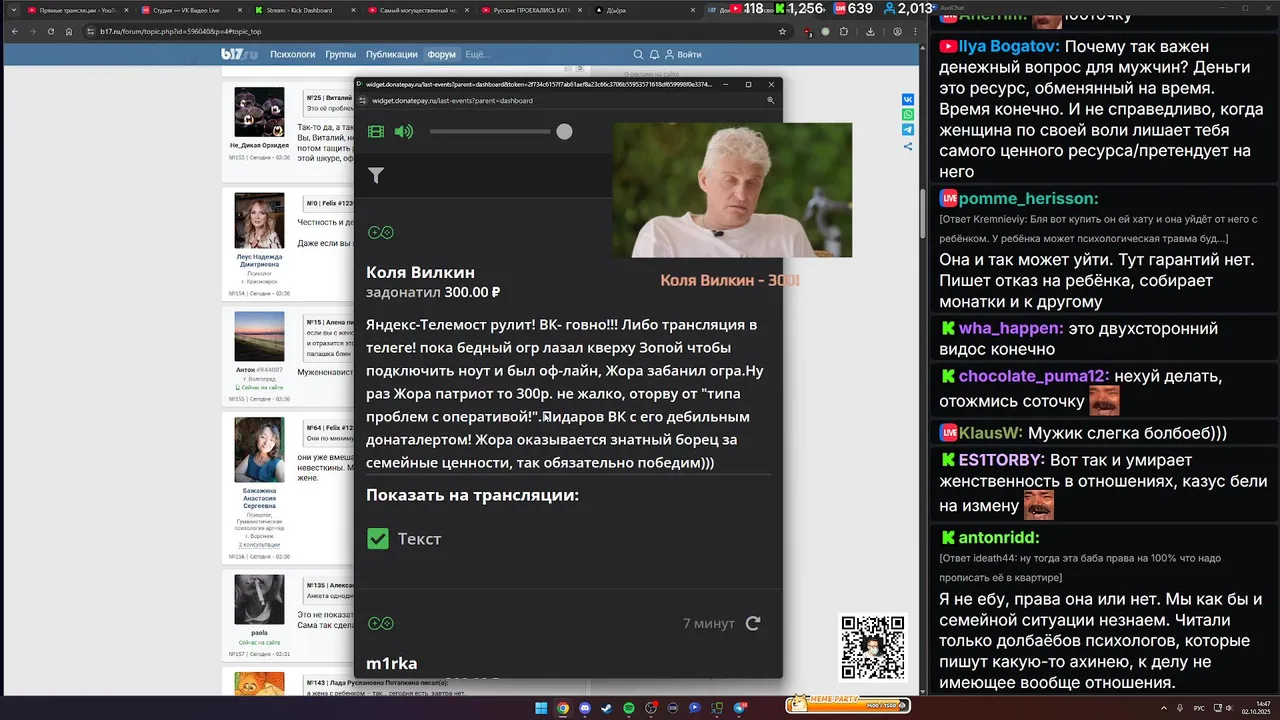Reload the b17.ru page
The width and height of the screenshot is (1280, 720).
[51, 31]
